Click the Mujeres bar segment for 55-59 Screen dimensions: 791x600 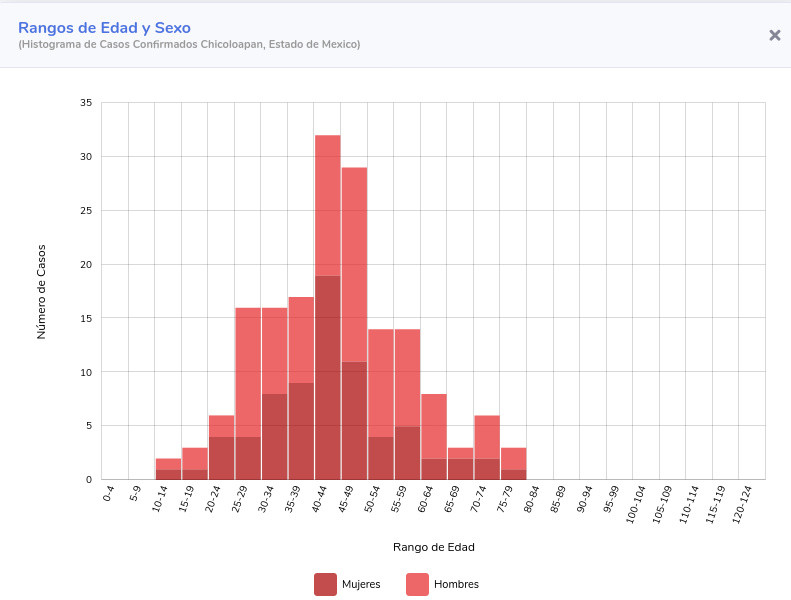click(x=407, y=453)
